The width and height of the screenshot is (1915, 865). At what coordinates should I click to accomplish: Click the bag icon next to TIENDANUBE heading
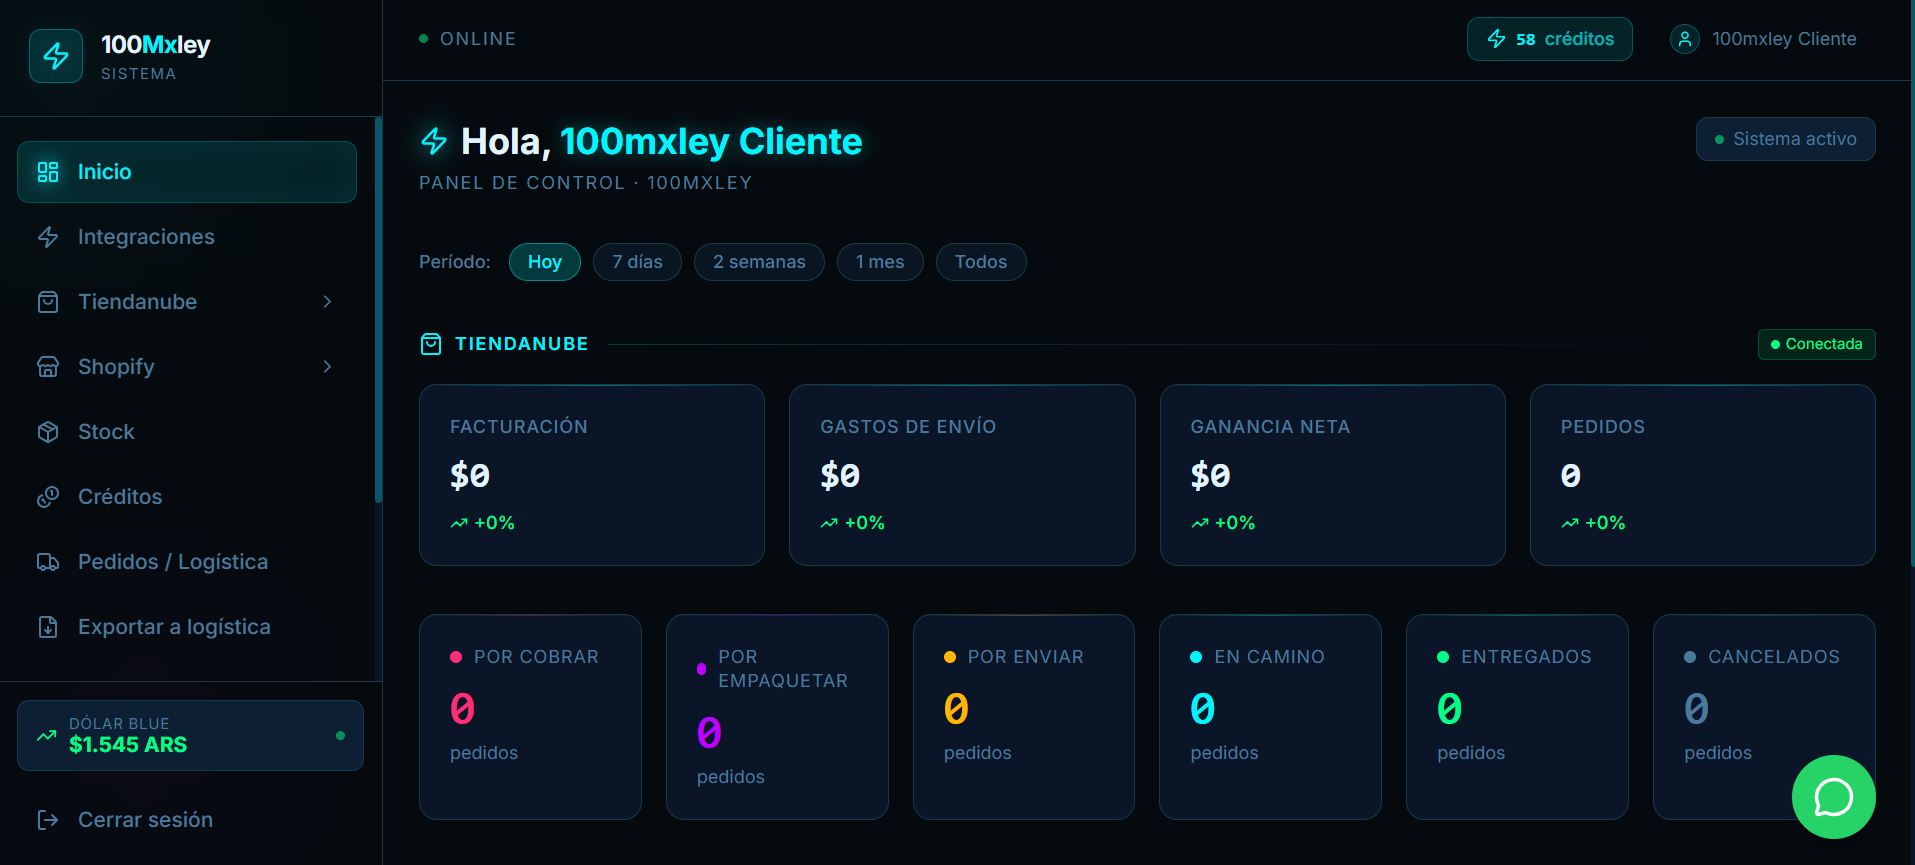point(431,345)
